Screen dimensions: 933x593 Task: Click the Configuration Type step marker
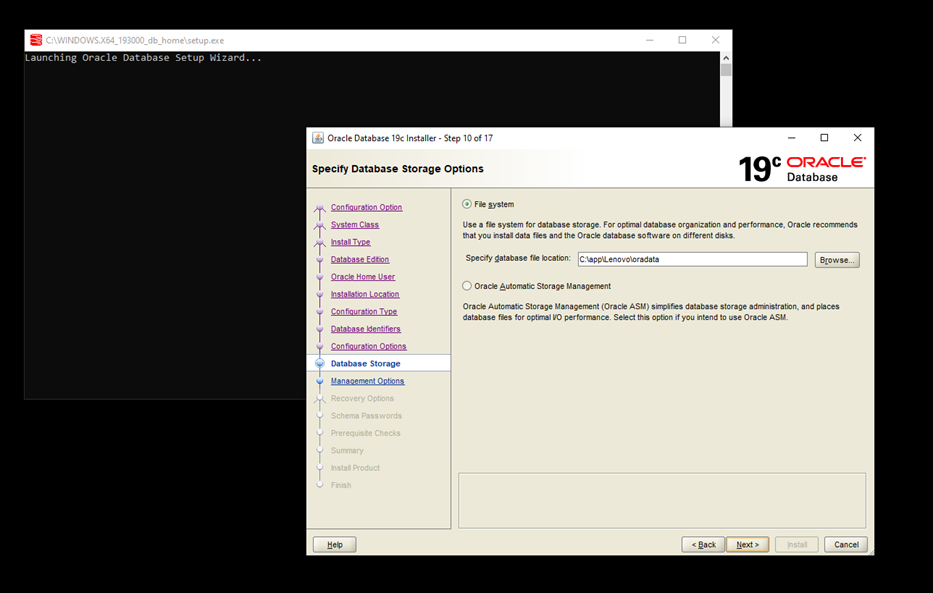(320, 312)
